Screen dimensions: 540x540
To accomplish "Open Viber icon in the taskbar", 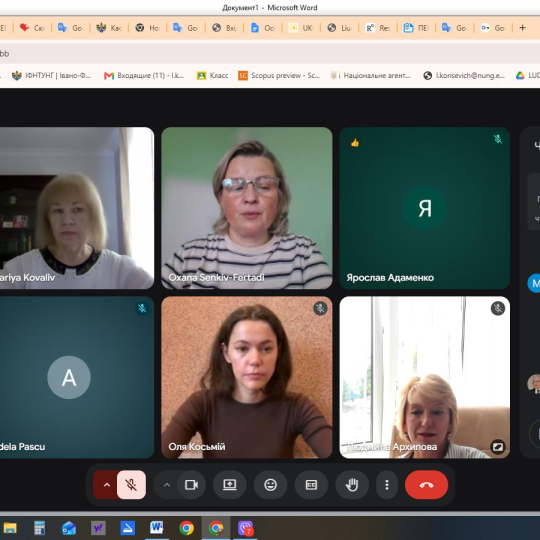I will (x=246, y=528).
